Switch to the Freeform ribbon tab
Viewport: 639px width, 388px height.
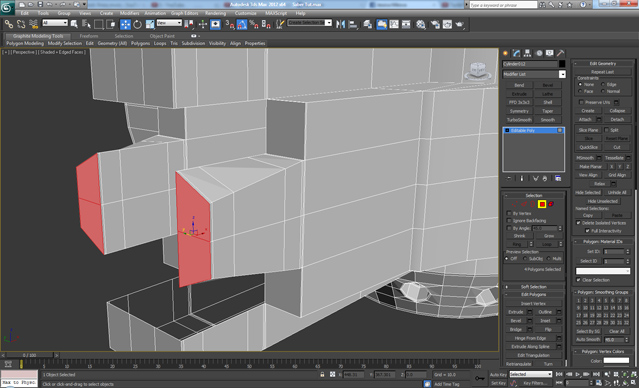[x=89, y=36]
